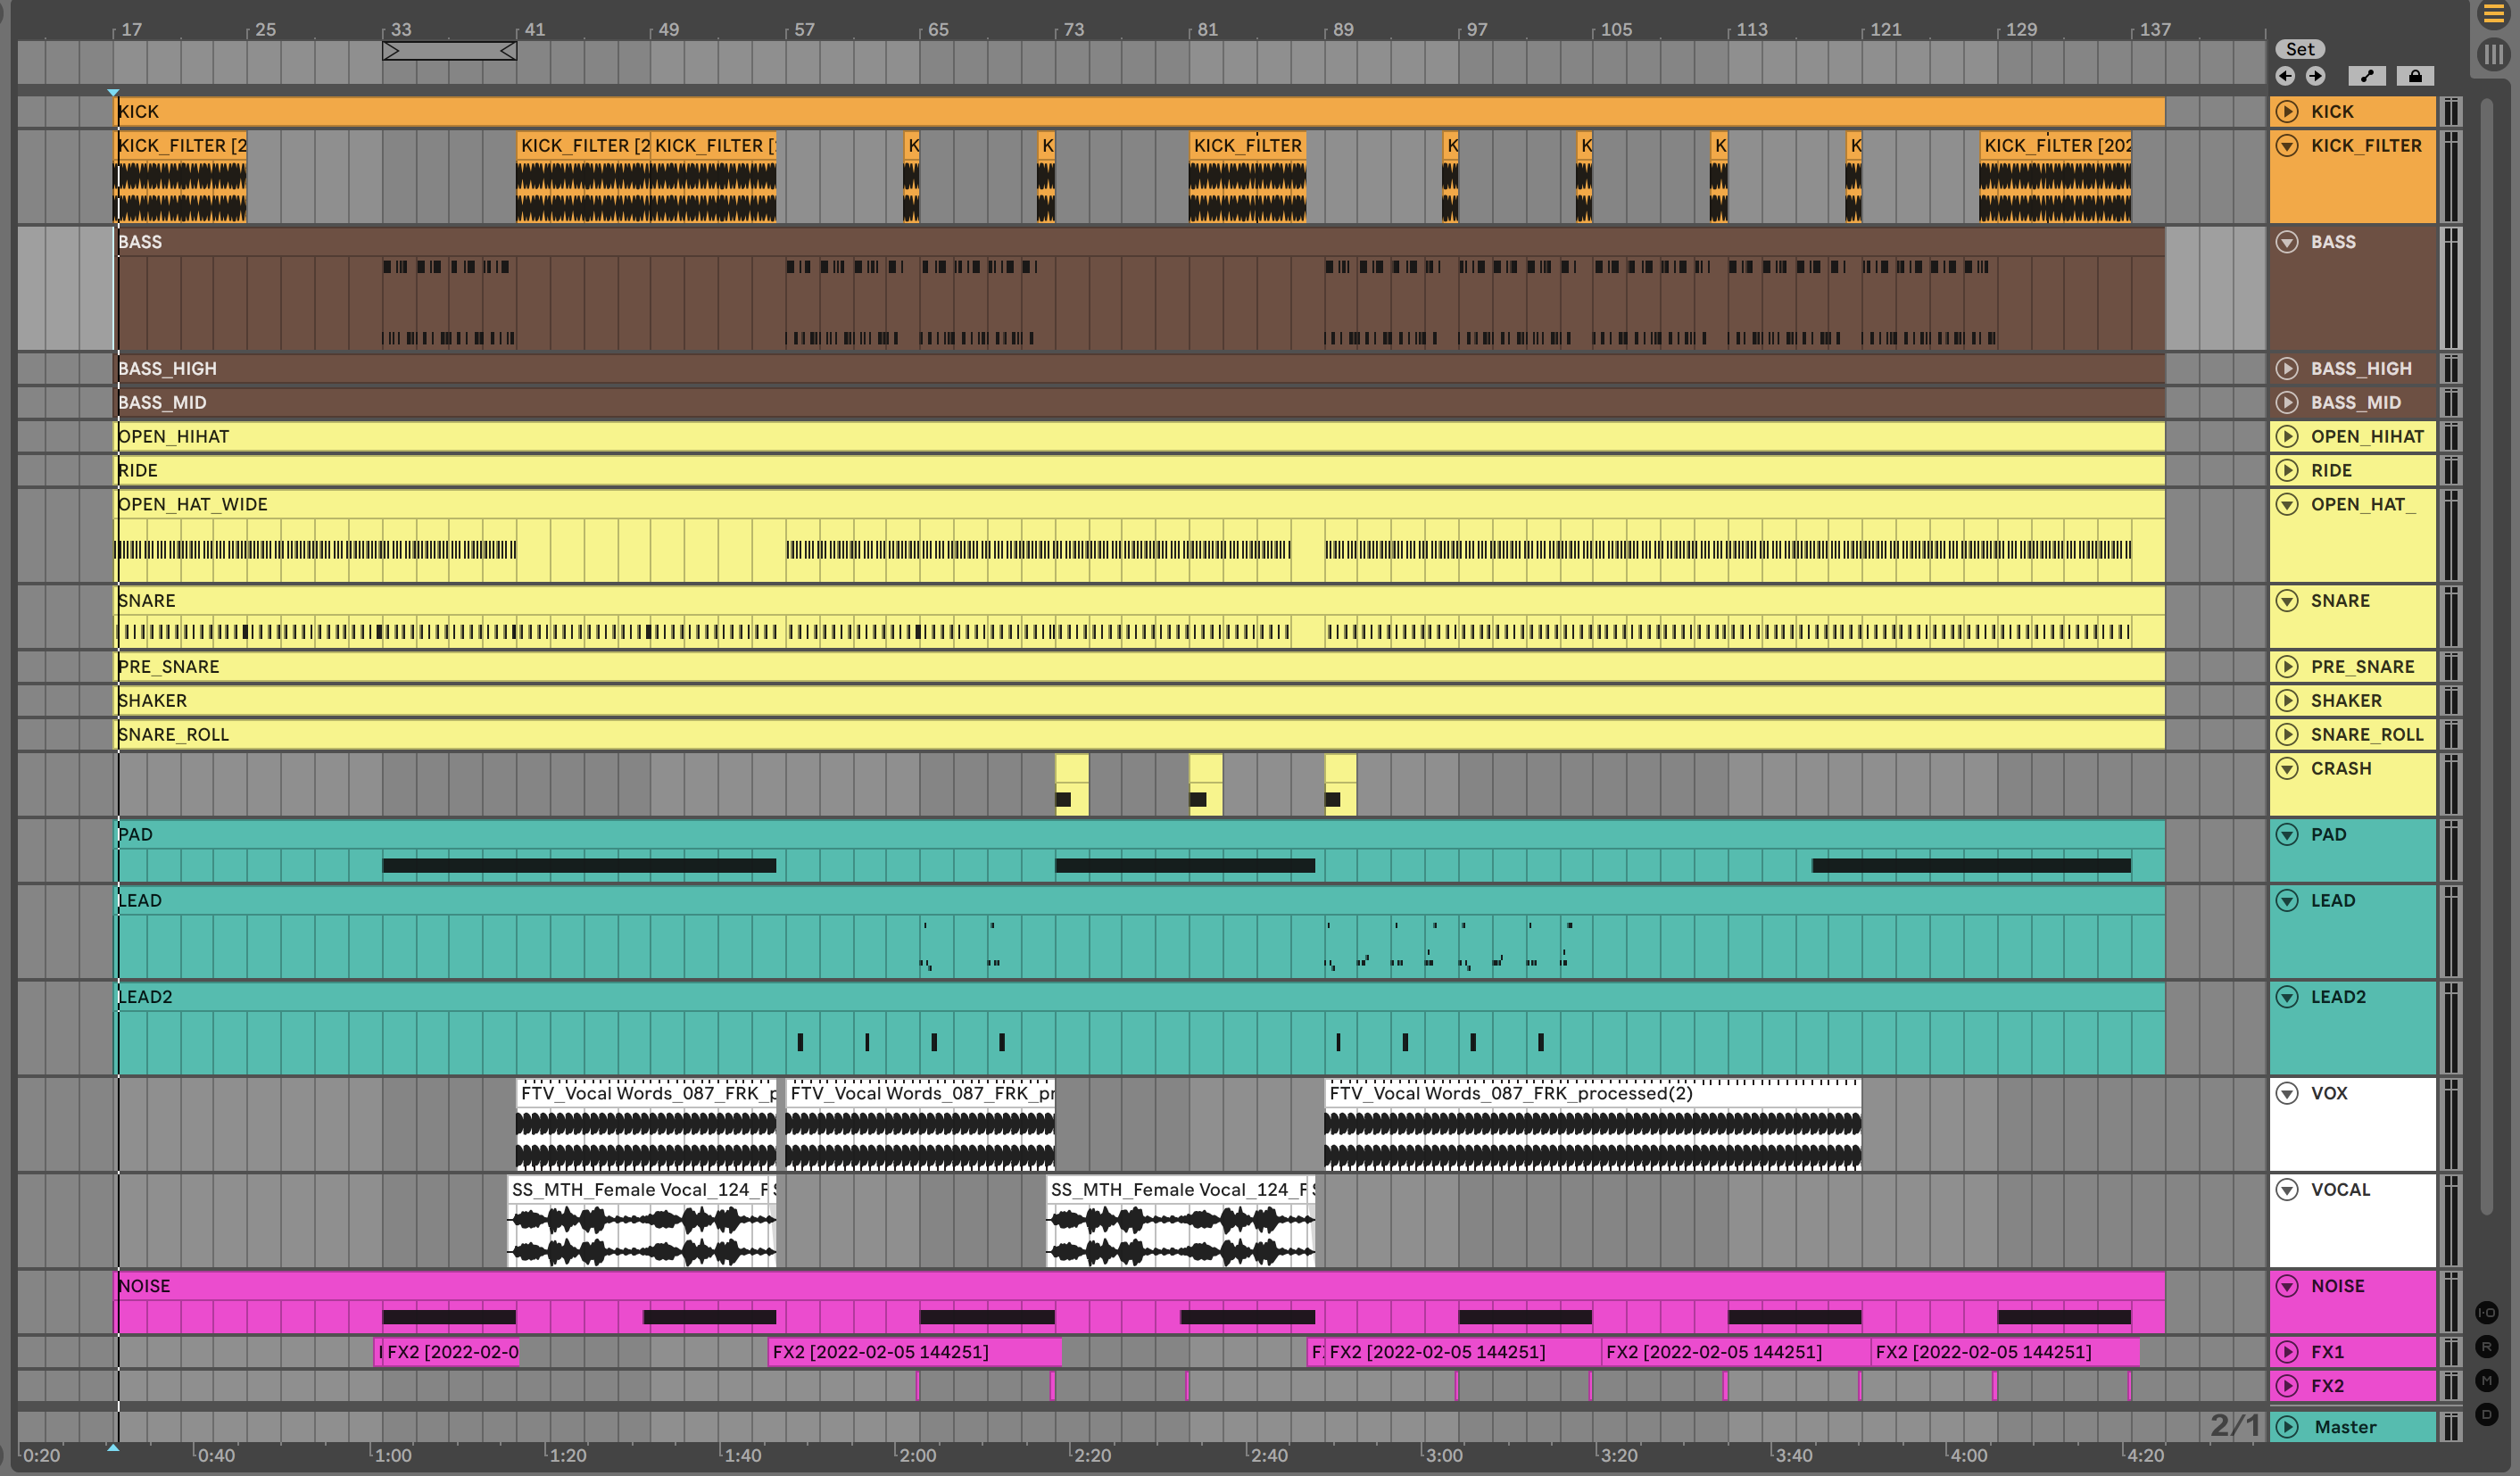Fold the CRASH track
The height and width of the screenshot is (1476, 2520).
click(2287, 769)
